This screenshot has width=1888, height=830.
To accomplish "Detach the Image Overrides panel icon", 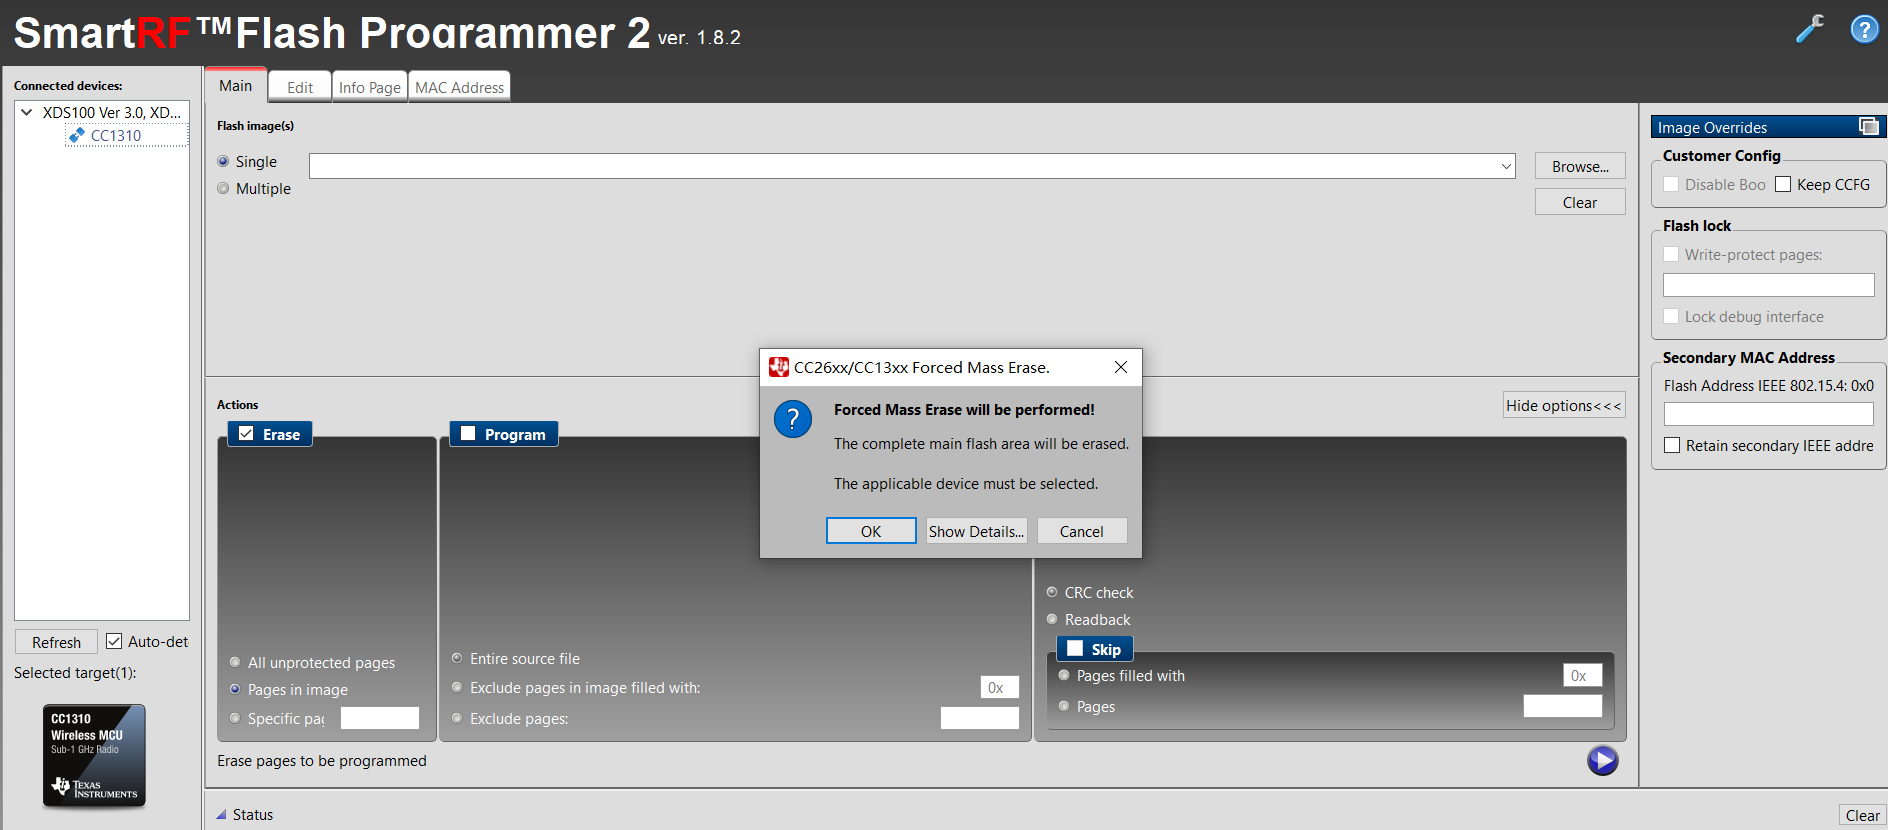I will pyautogui.click(x=1868, y=126).
